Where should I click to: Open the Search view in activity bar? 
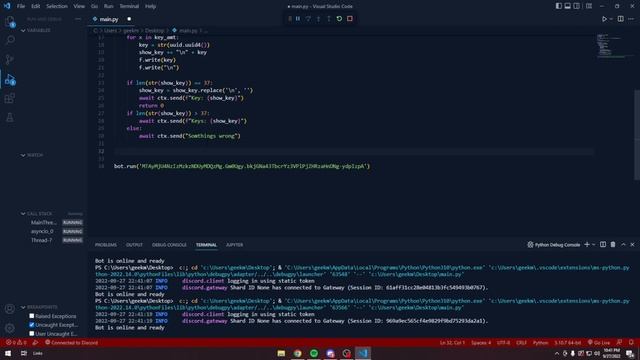[10, 40]
